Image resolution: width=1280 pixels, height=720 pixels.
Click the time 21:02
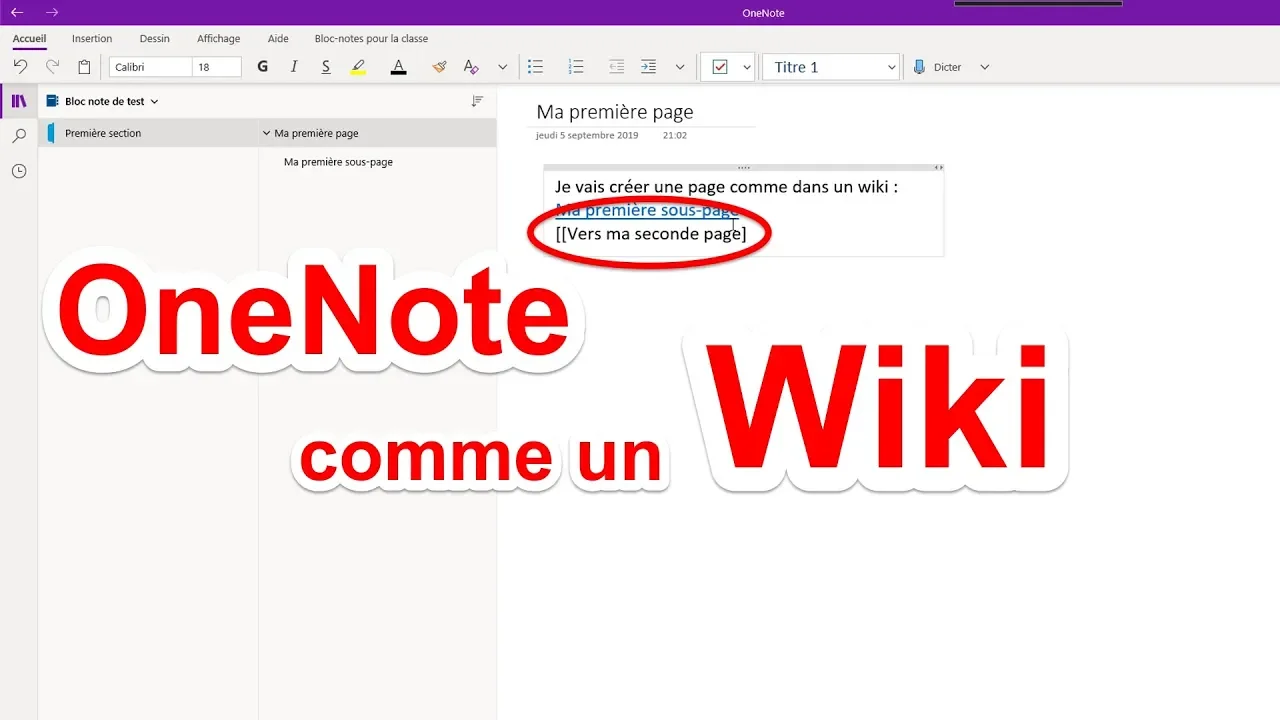click(674, 135)
